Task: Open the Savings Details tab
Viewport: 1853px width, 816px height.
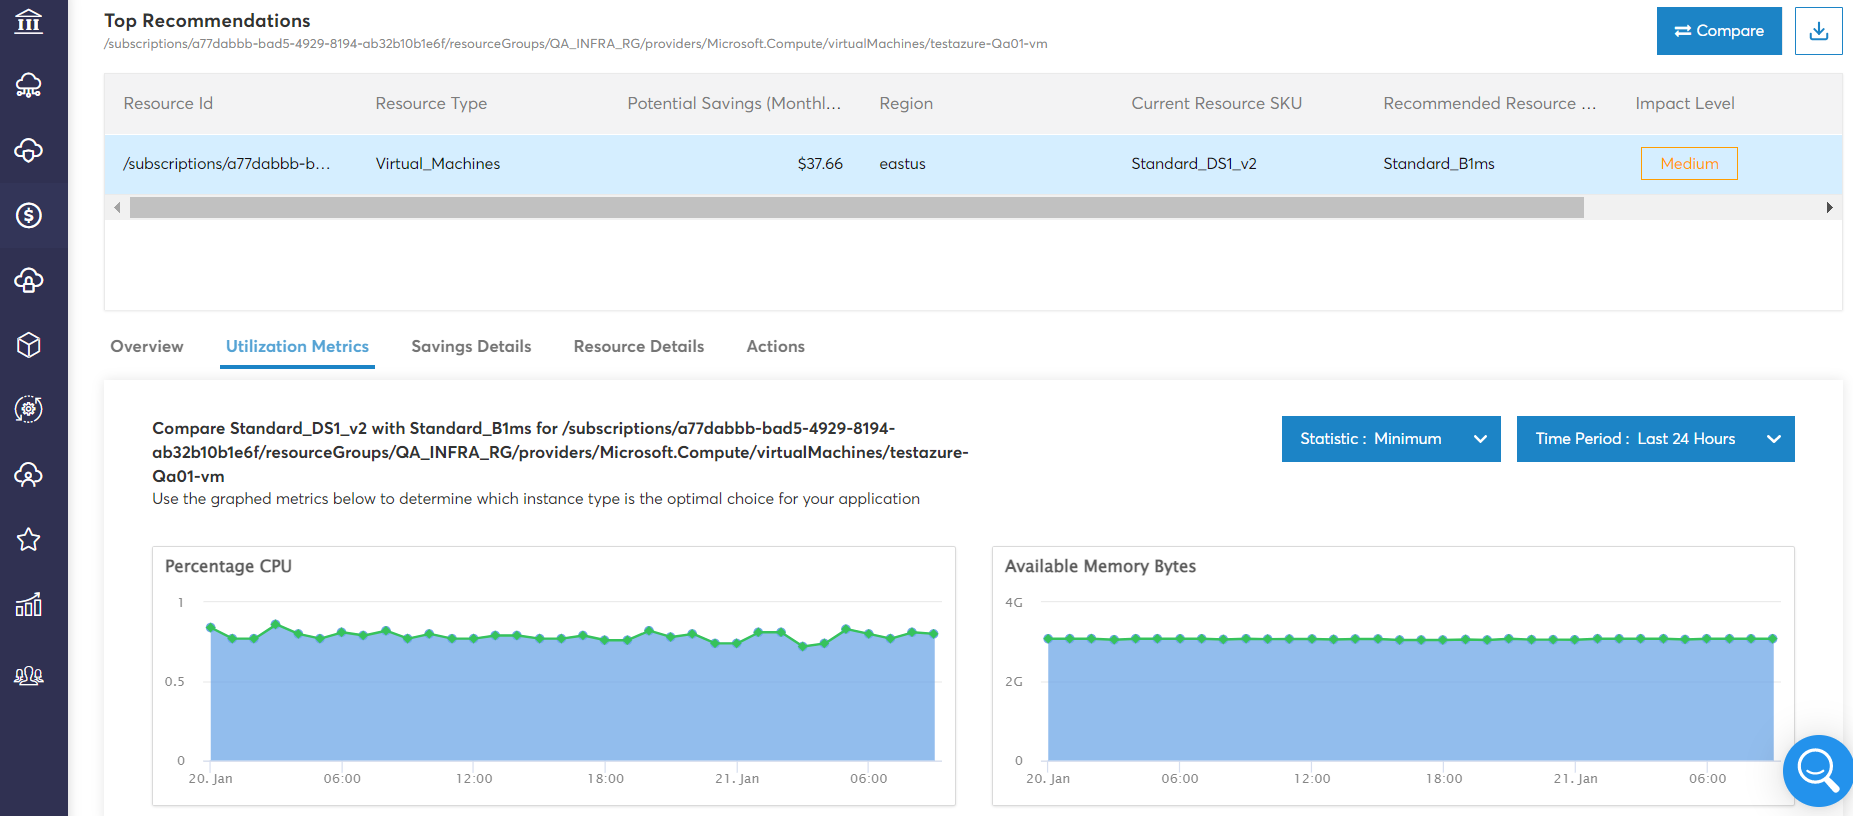Action: pos(471,347)
